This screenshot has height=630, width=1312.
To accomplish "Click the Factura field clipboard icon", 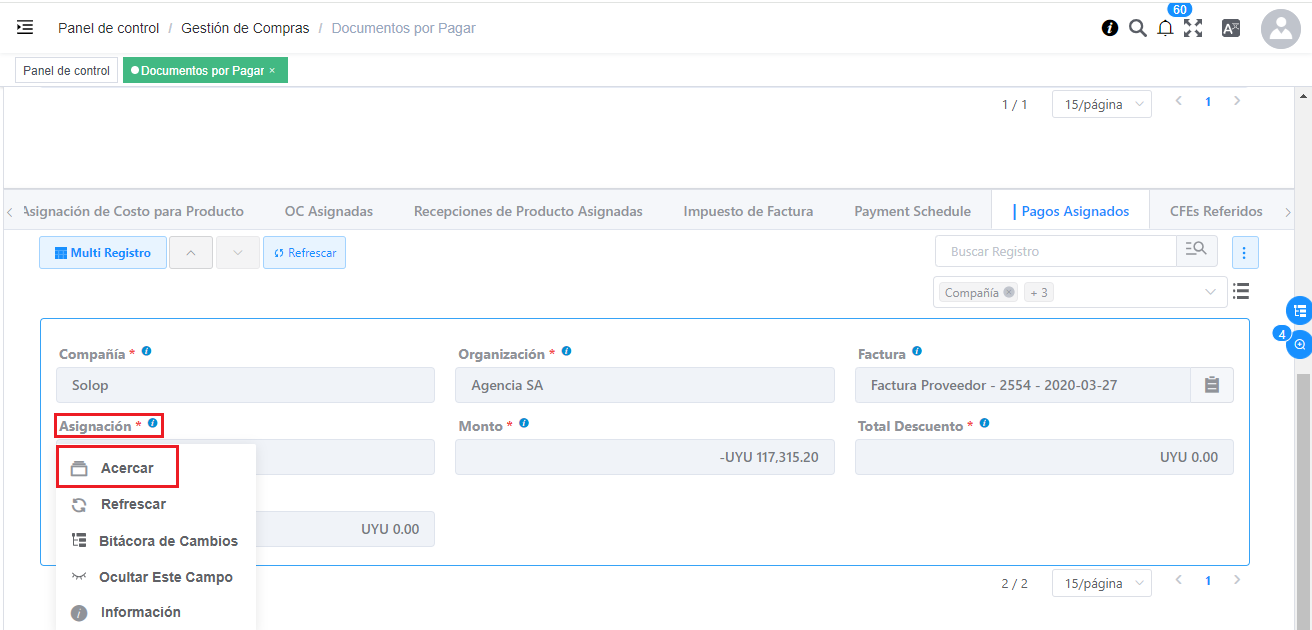I will 1212,385.
